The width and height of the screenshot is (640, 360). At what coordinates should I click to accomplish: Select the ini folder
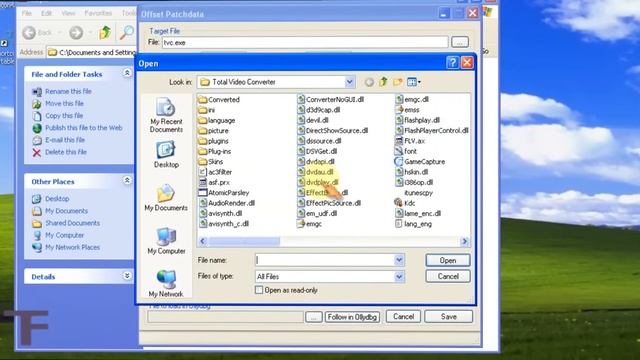207,110
